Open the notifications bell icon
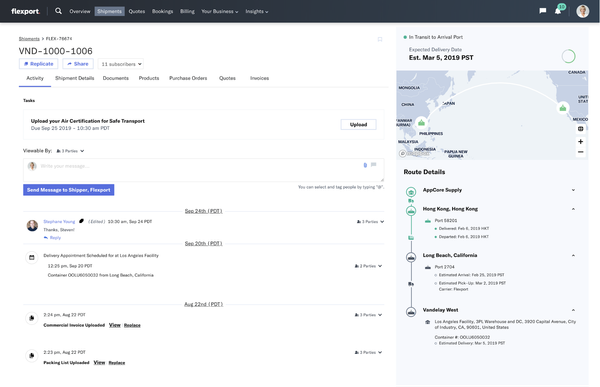Image resolution: width=600 pixels, height=387 pixels. (x=558, y=11)
